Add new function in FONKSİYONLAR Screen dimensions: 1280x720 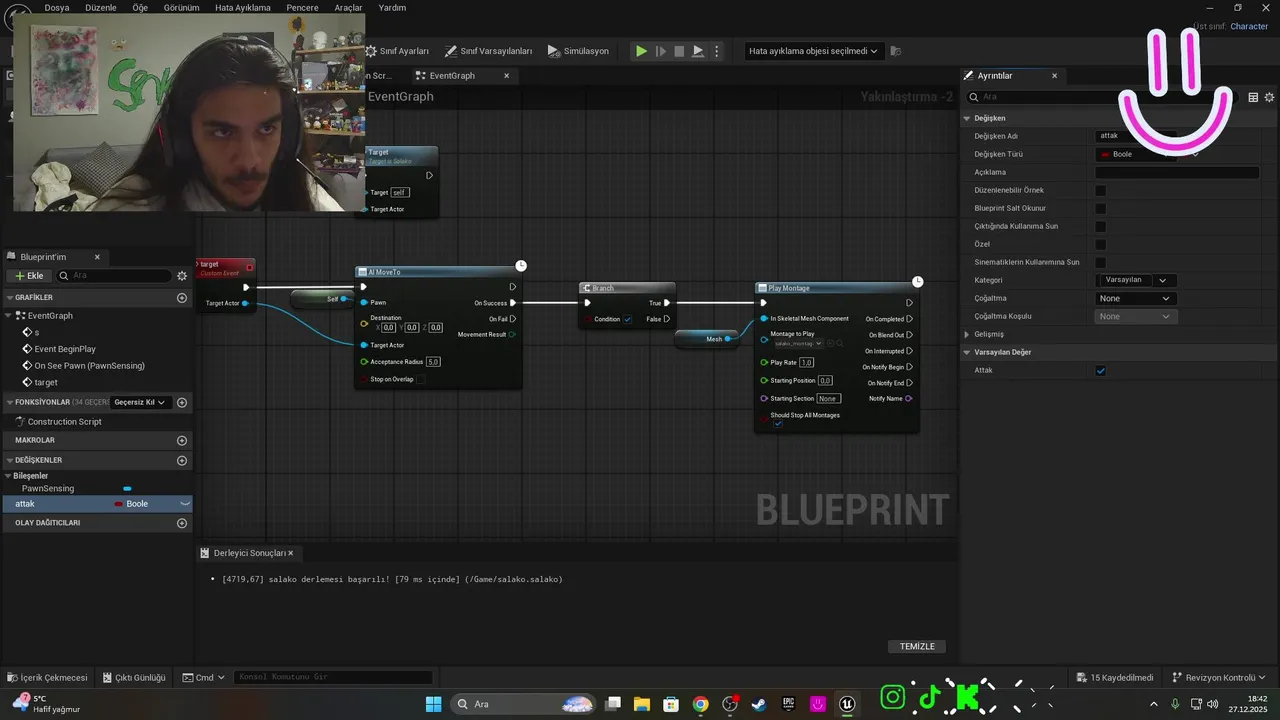pos(182,402)
